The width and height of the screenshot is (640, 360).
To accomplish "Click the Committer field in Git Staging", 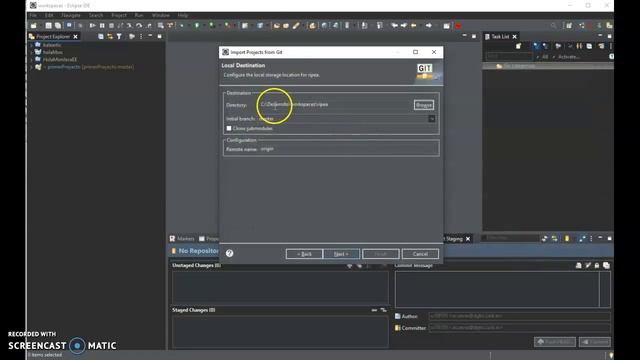I will click(520, 327).
